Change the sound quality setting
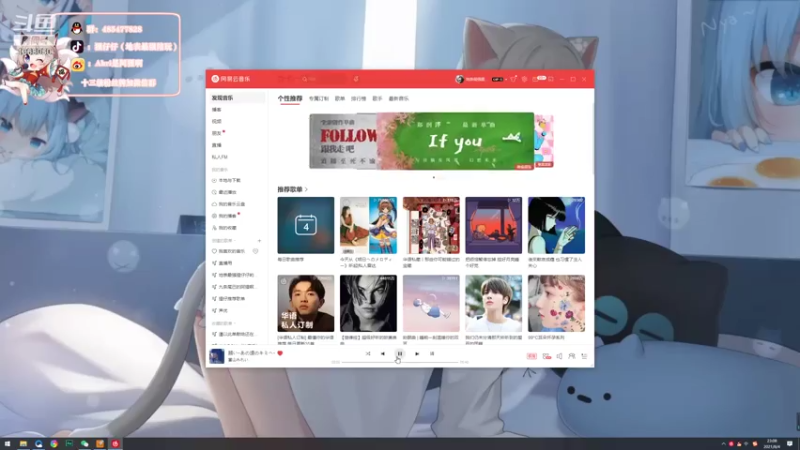The height and width of the screenshot is (450, 800). 532,356
